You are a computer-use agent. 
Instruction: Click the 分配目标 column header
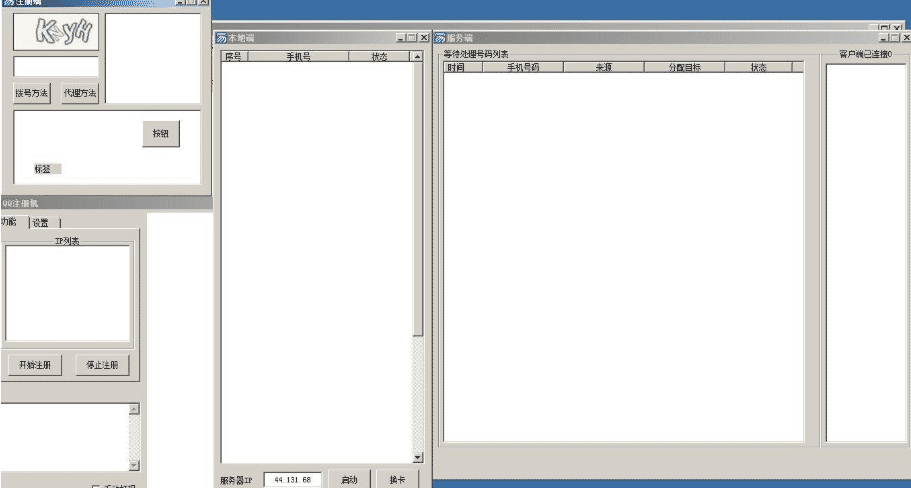684,67
